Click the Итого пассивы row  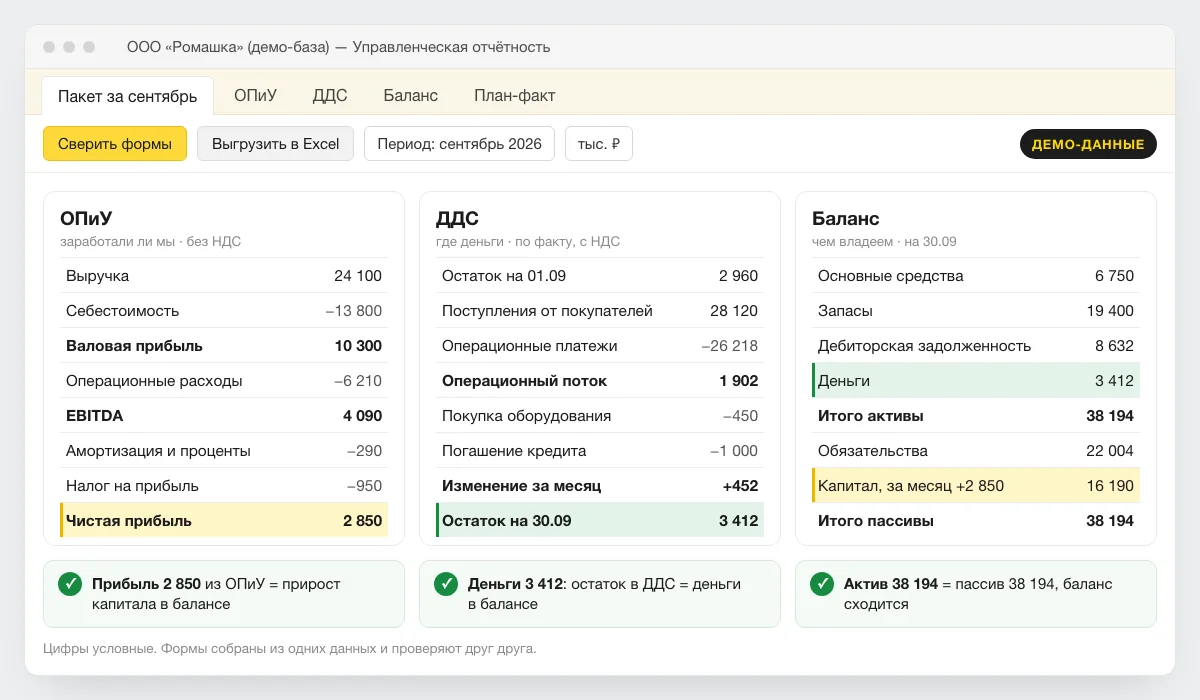(x=976, y=521)
